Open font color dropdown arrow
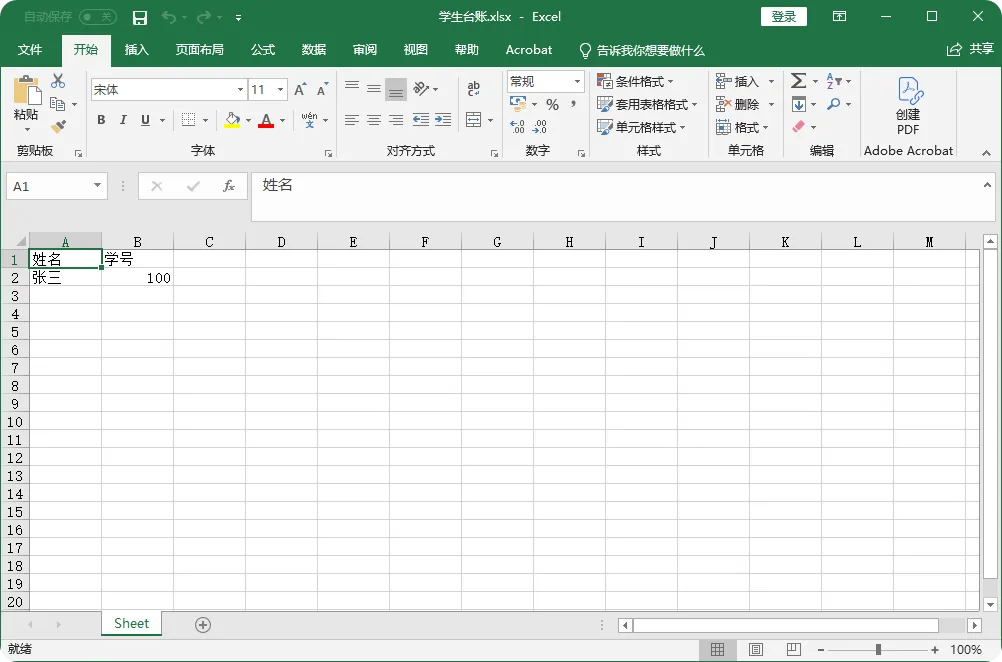Screen dimensions: 1002x662 282,120
